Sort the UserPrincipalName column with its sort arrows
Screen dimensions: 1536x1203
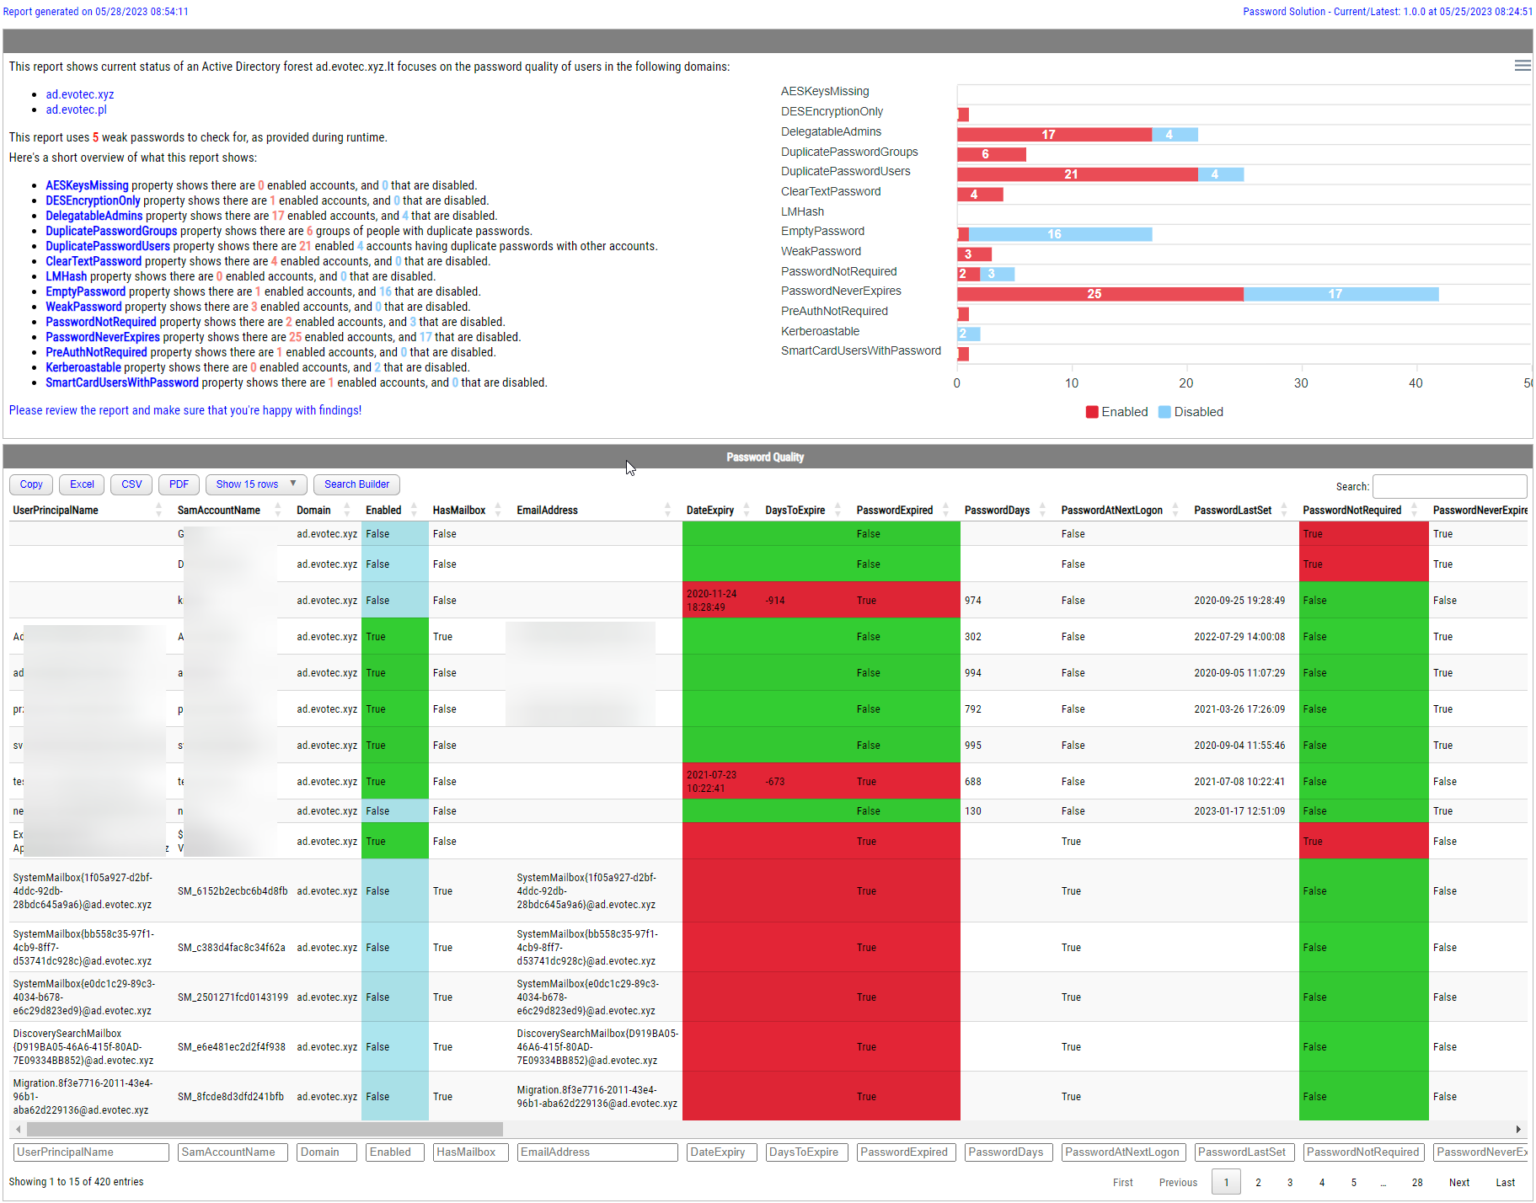click(157, 509)
